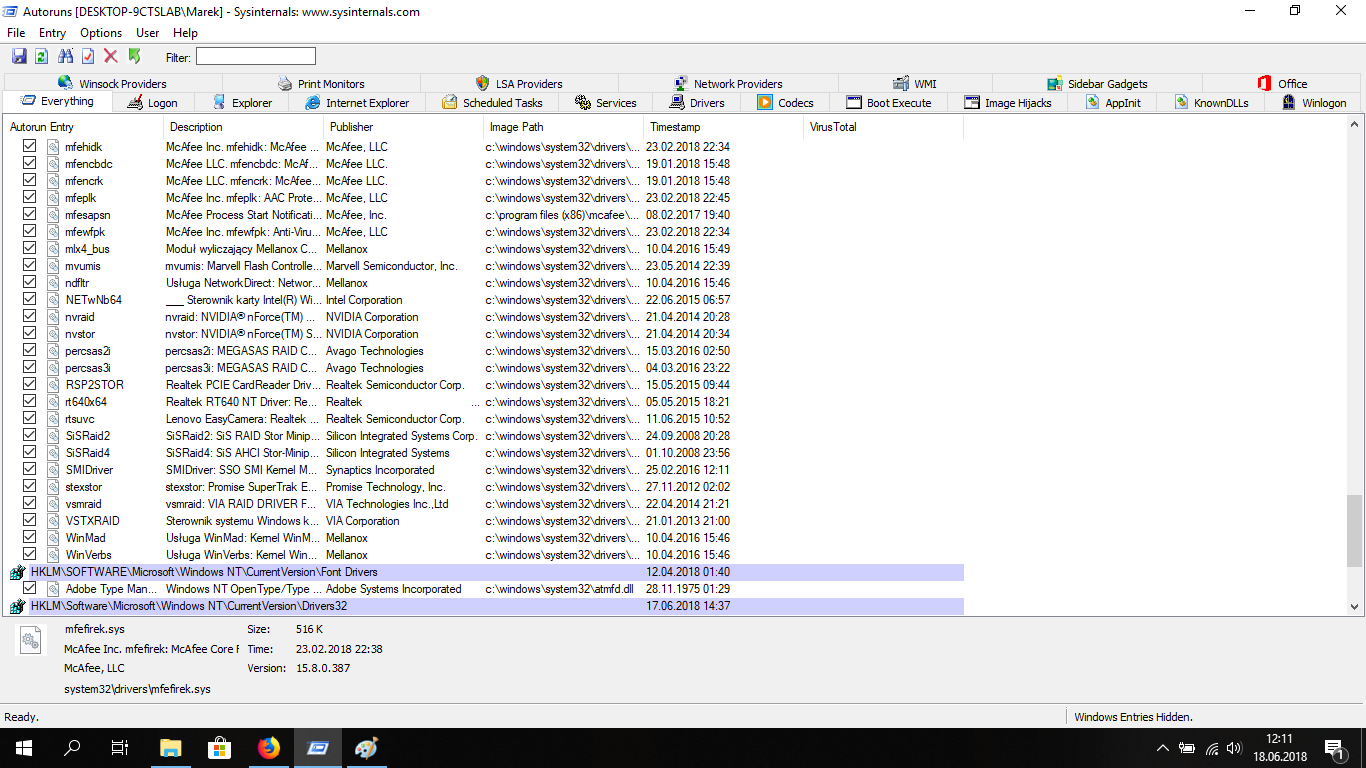The width and height of the screenshot is (1366, 768).
Task: Expand the hidden tray icons chevron
Action: (x=1162, y=748)
